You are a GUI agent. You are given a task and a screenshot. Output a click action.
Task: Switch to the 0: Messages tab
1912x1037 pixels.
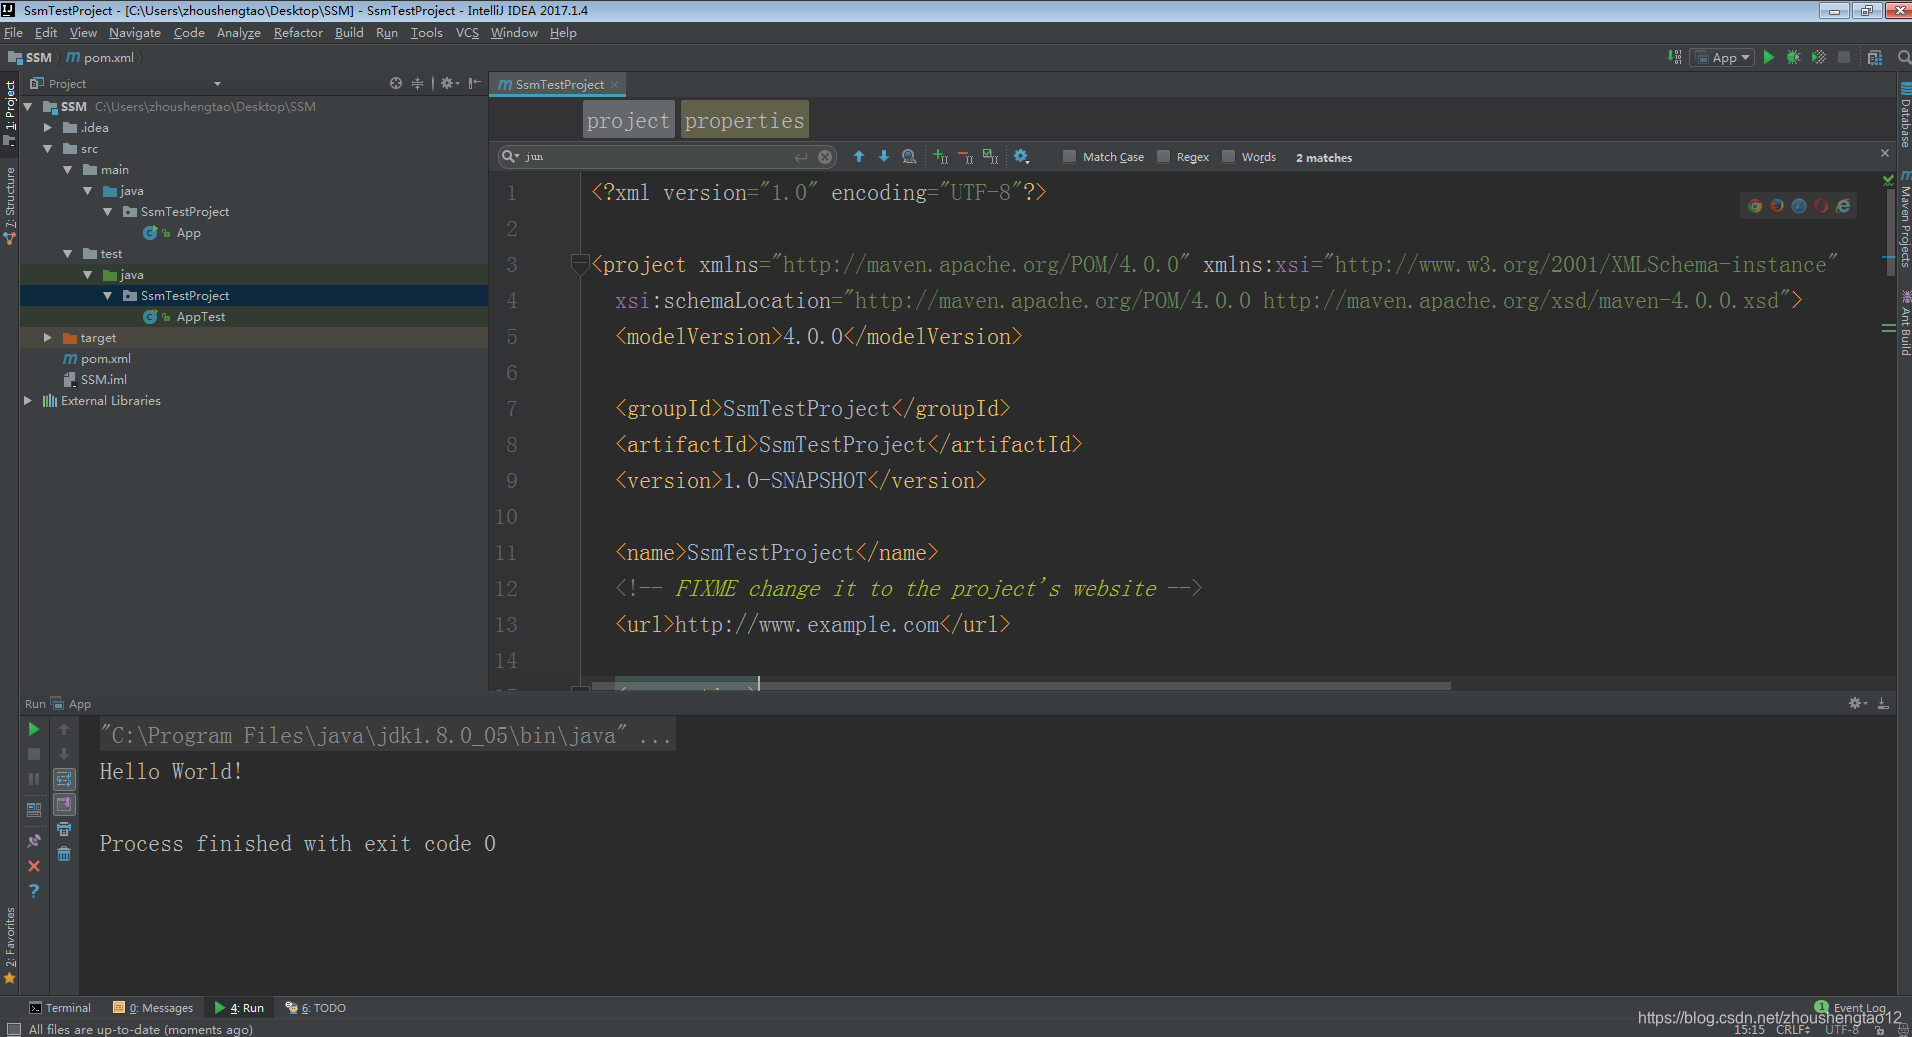point(153,1008)
